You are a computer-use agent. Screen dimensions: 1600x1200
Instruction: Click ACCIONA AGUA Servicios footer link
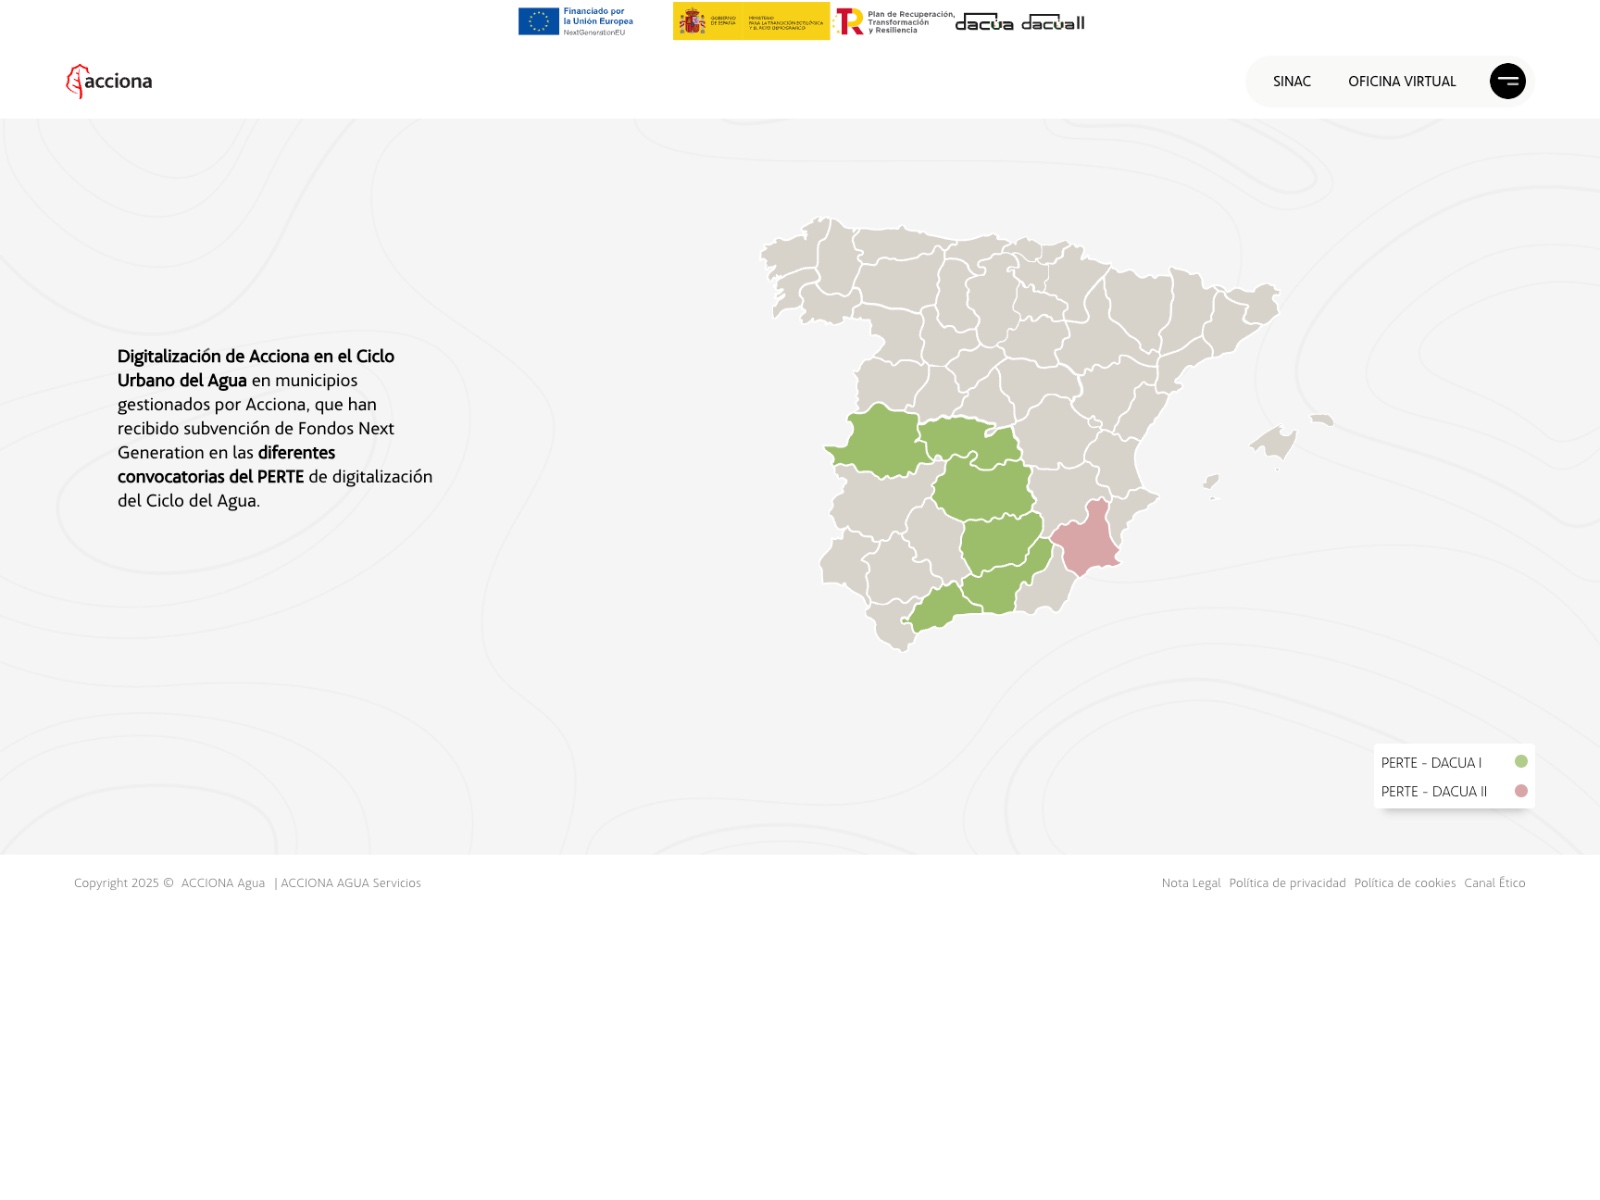[350, 882]
